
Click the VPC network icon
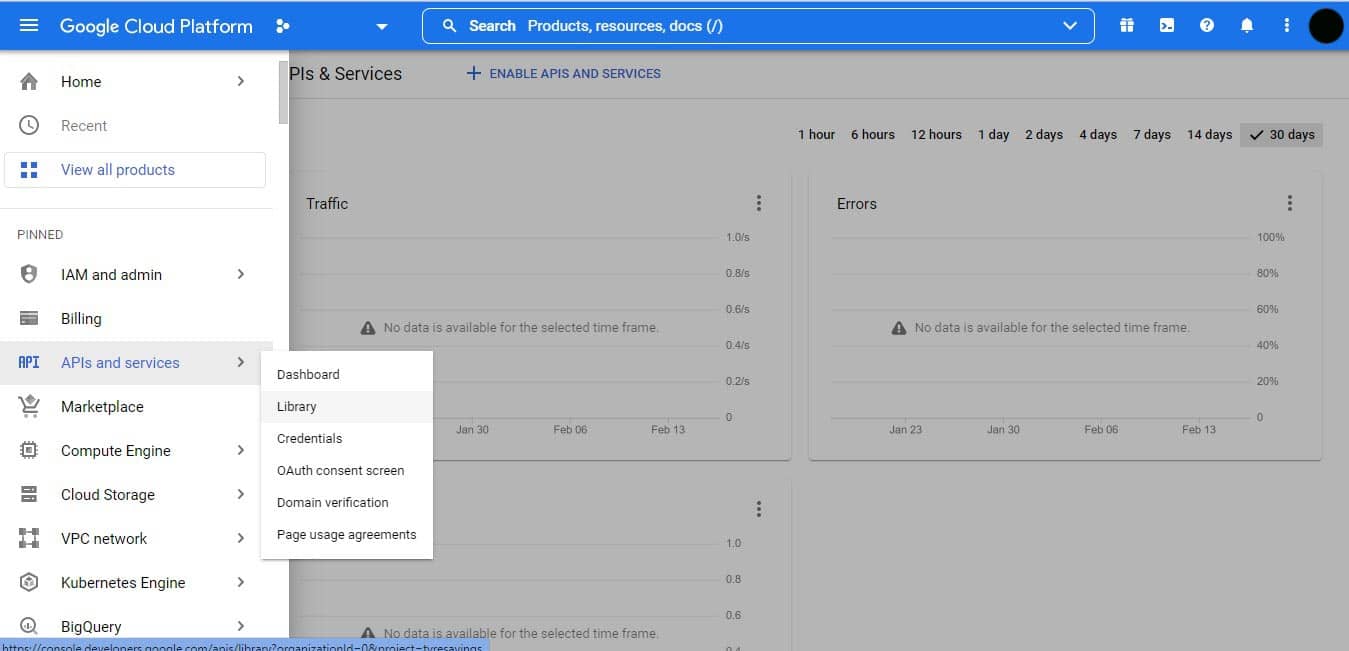pyautogui.click(x=29, y=539)
